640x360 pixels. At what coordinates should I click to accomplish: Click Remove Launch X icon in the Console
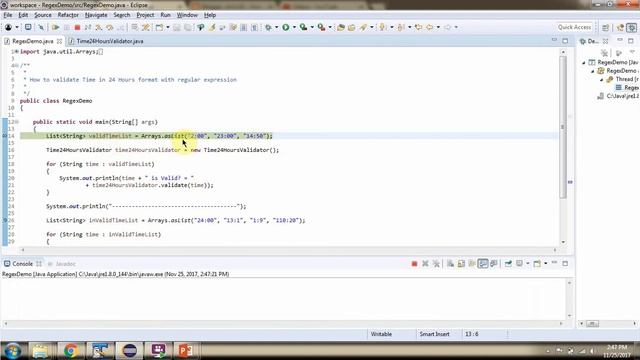tap(425, 264)
